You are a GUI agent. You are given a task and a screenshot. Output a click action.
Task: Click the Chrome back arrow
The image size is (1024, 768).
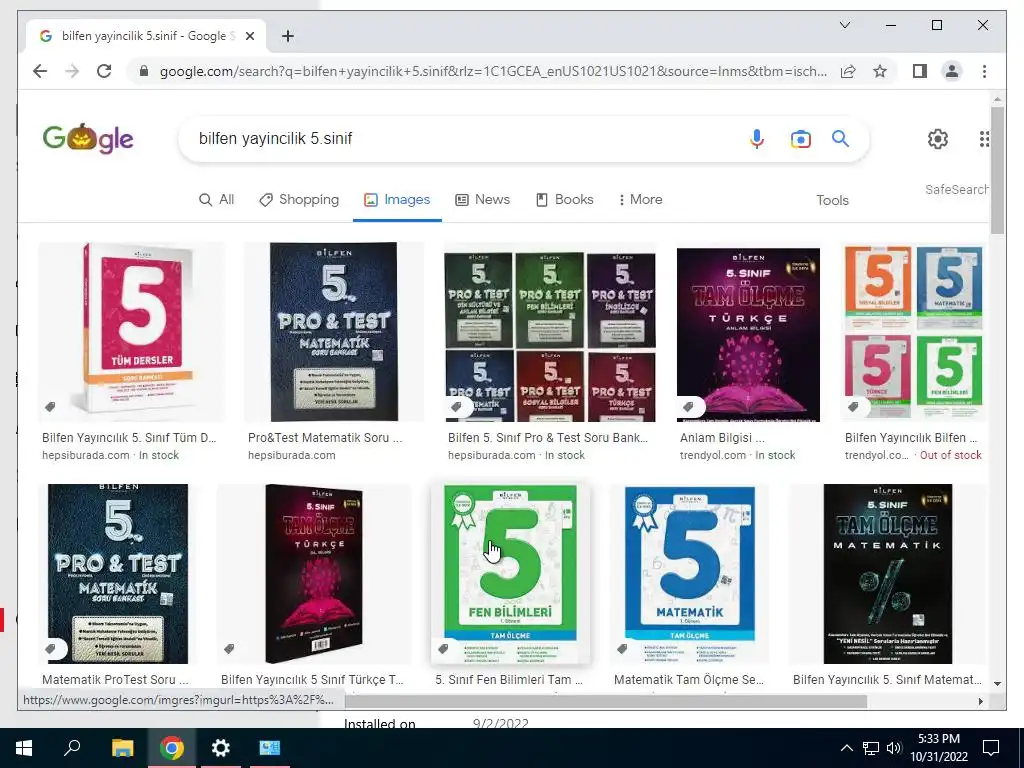[40, 71]
